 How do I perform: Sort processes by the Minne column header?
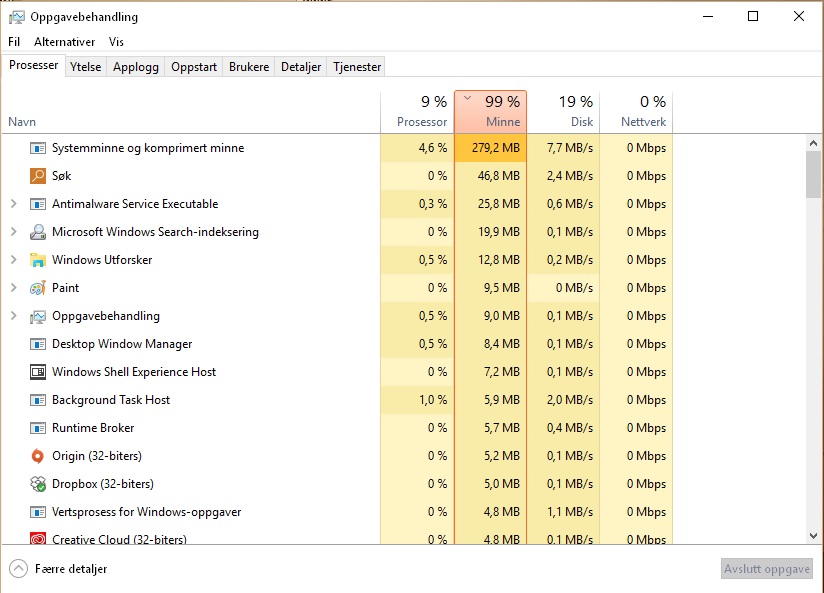point(490,111)
